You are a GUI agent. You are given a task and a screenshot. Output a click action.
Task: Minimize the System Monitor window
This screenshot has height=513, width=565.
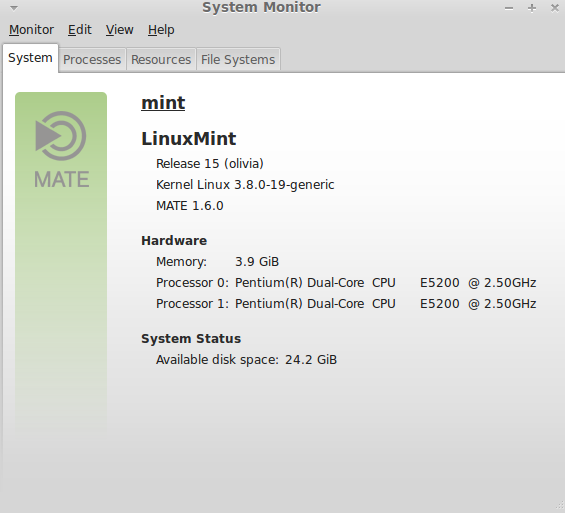(x=509, y=8)
